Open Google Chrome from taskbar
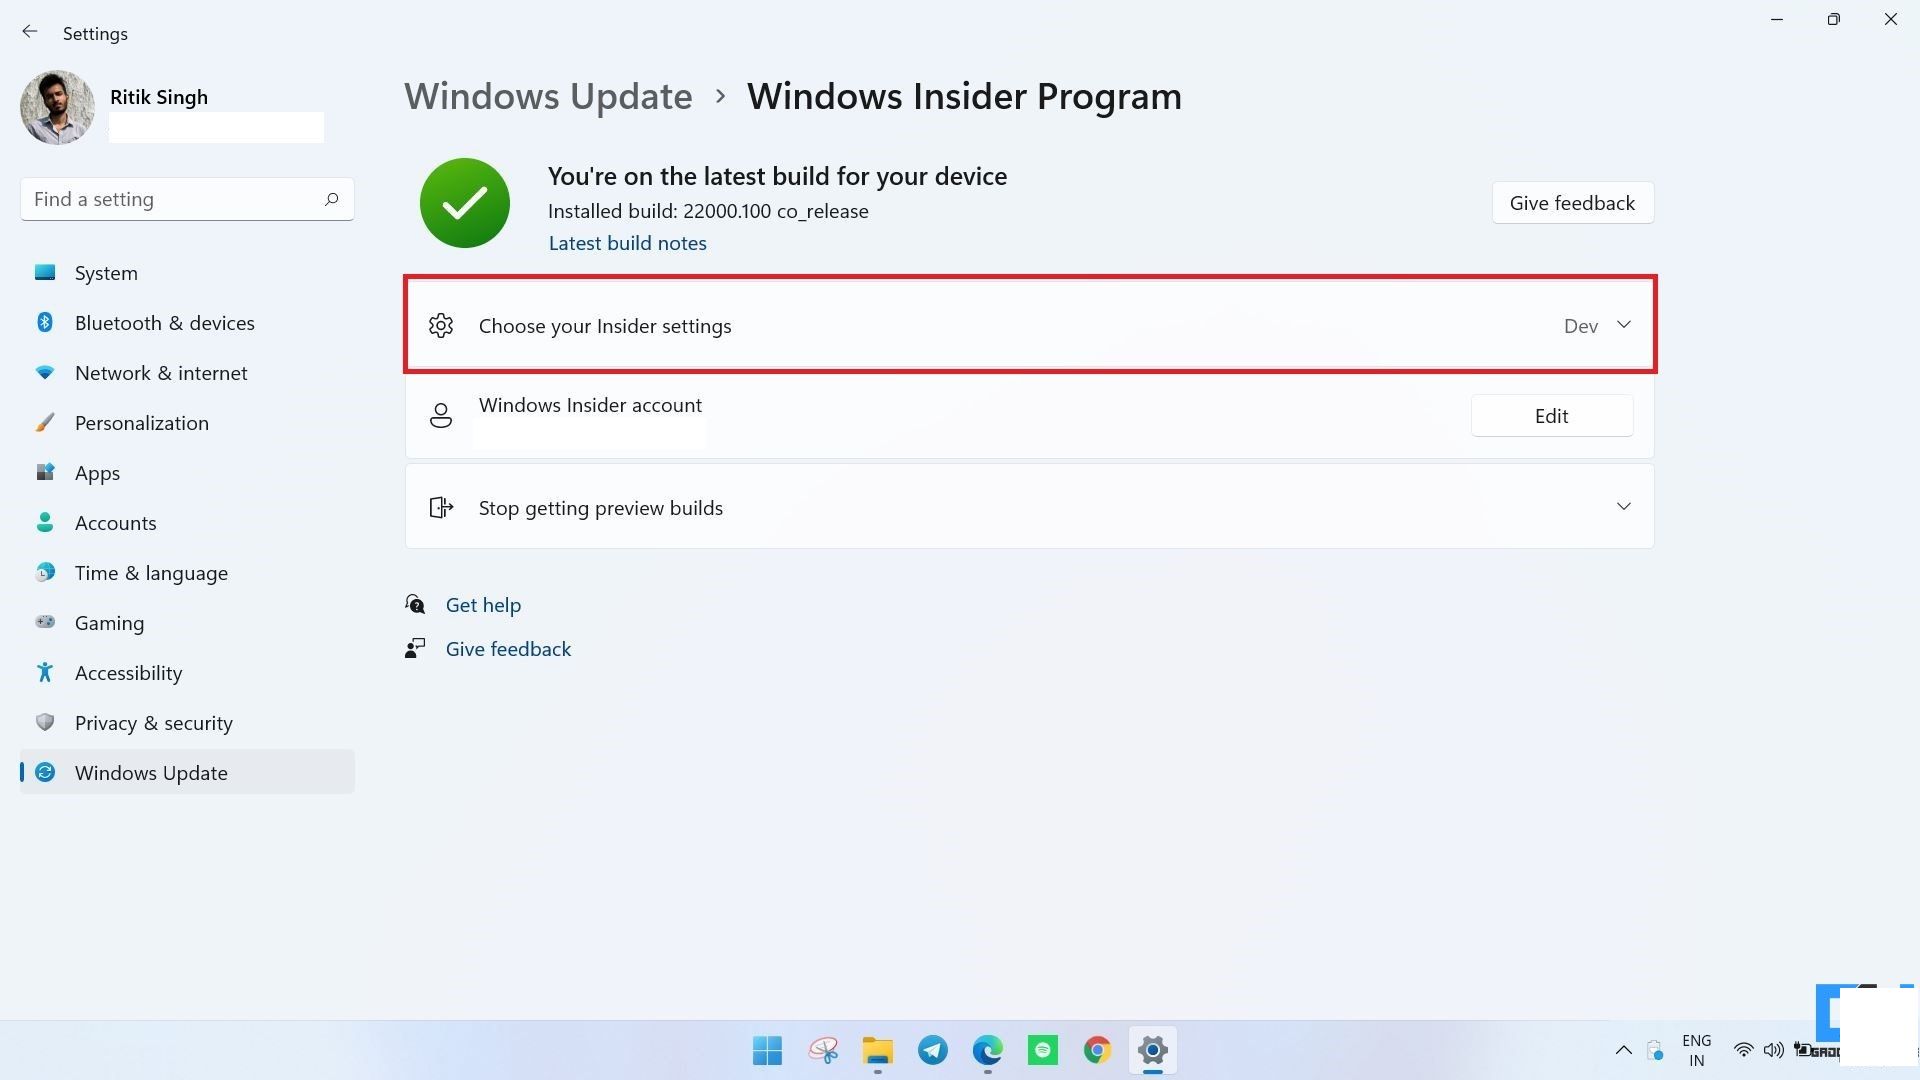 click(x=1097, y=1050)
